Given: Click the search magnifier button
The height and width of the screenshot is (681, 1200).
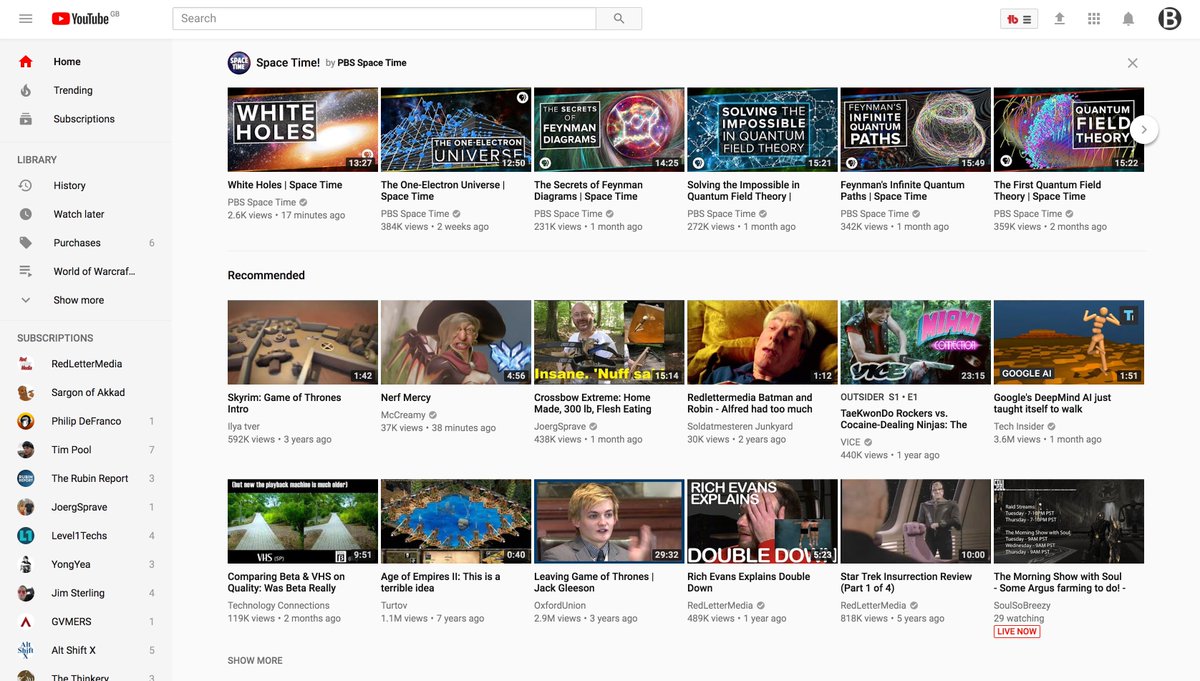Looking at the screenshot, I should [x=619, y=18].
